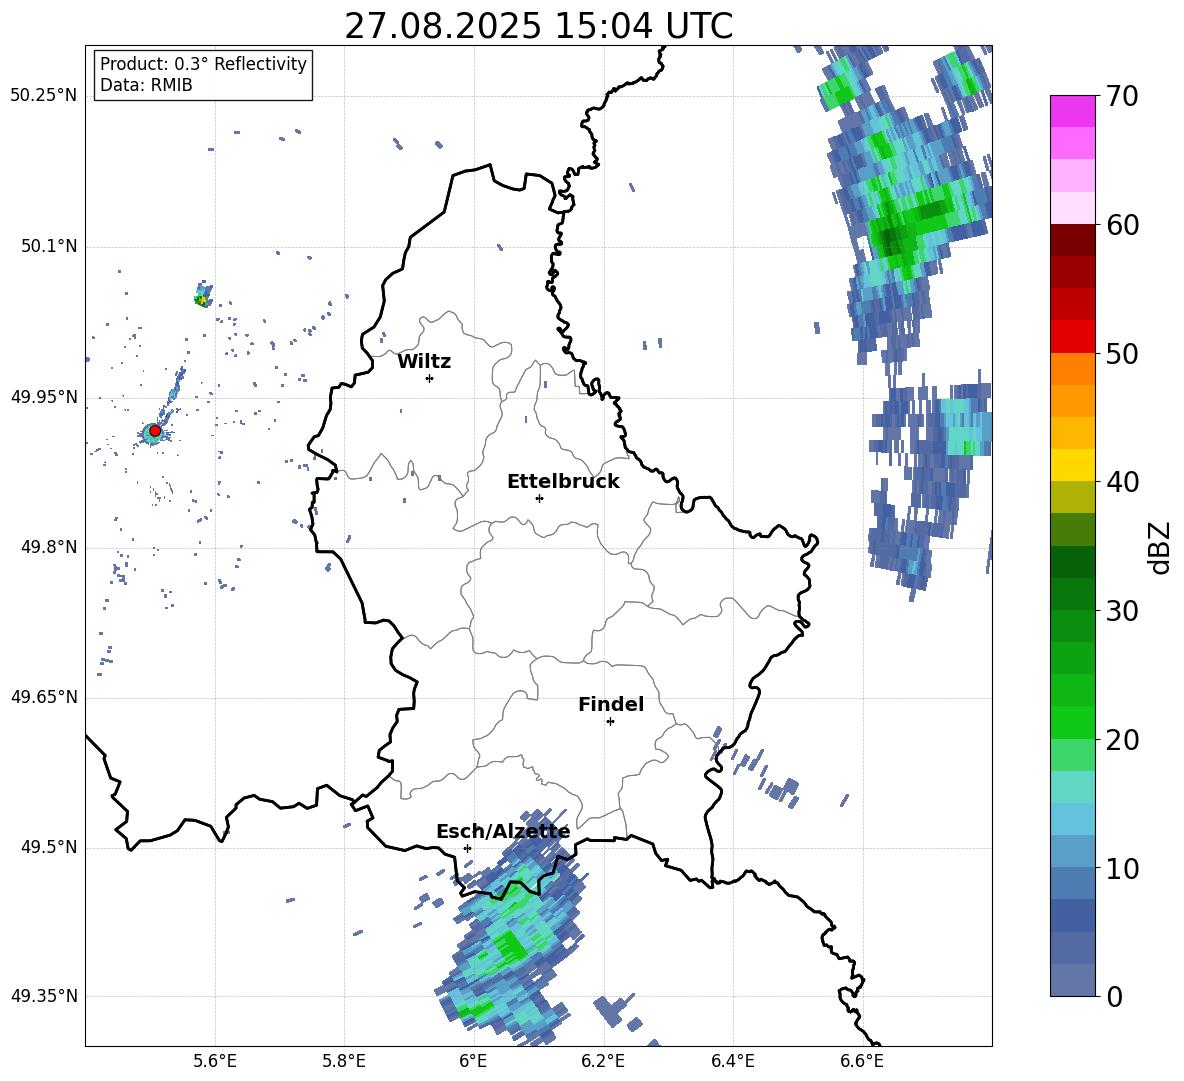Click the 49.8°N latitude label
Screen dimensions: 1184x1081
(49, 547)
